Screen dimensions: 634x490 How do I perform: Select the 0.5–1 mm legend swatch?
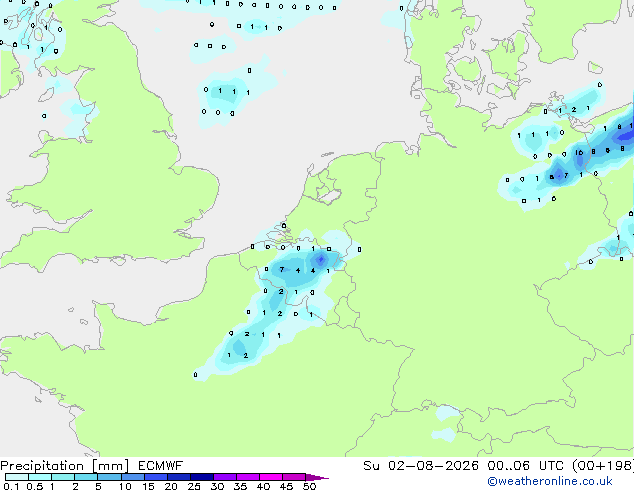[40, 477]
